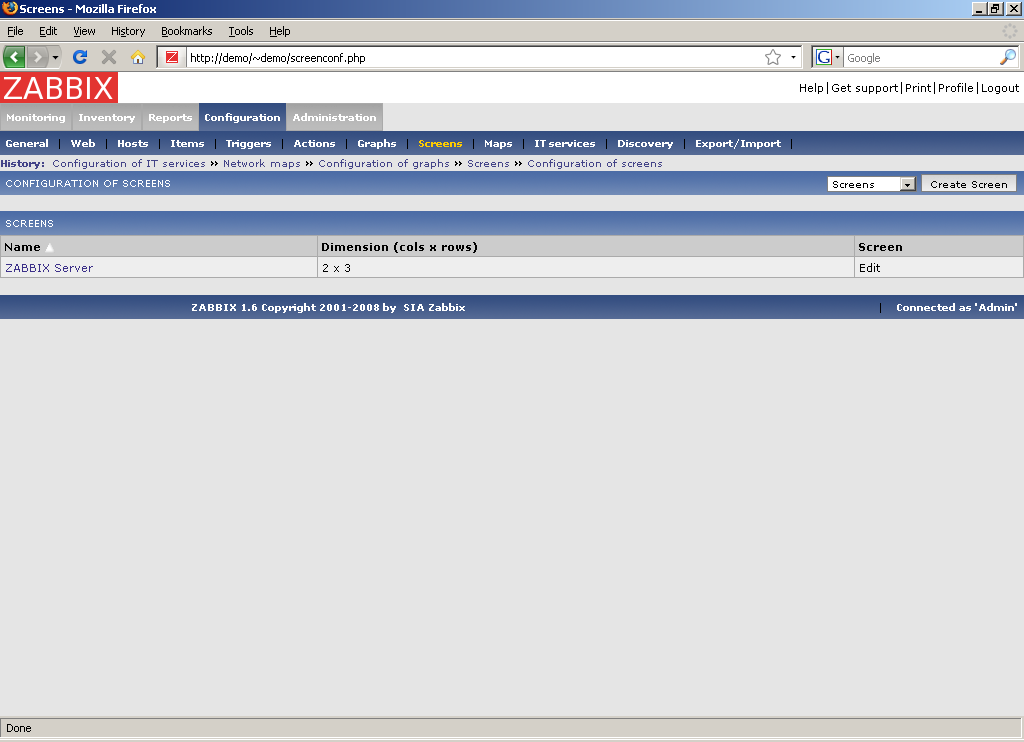Open the ZABBIX Server screen link
The width and height of the screenshot is (1024, 742).
coord(49,268)
